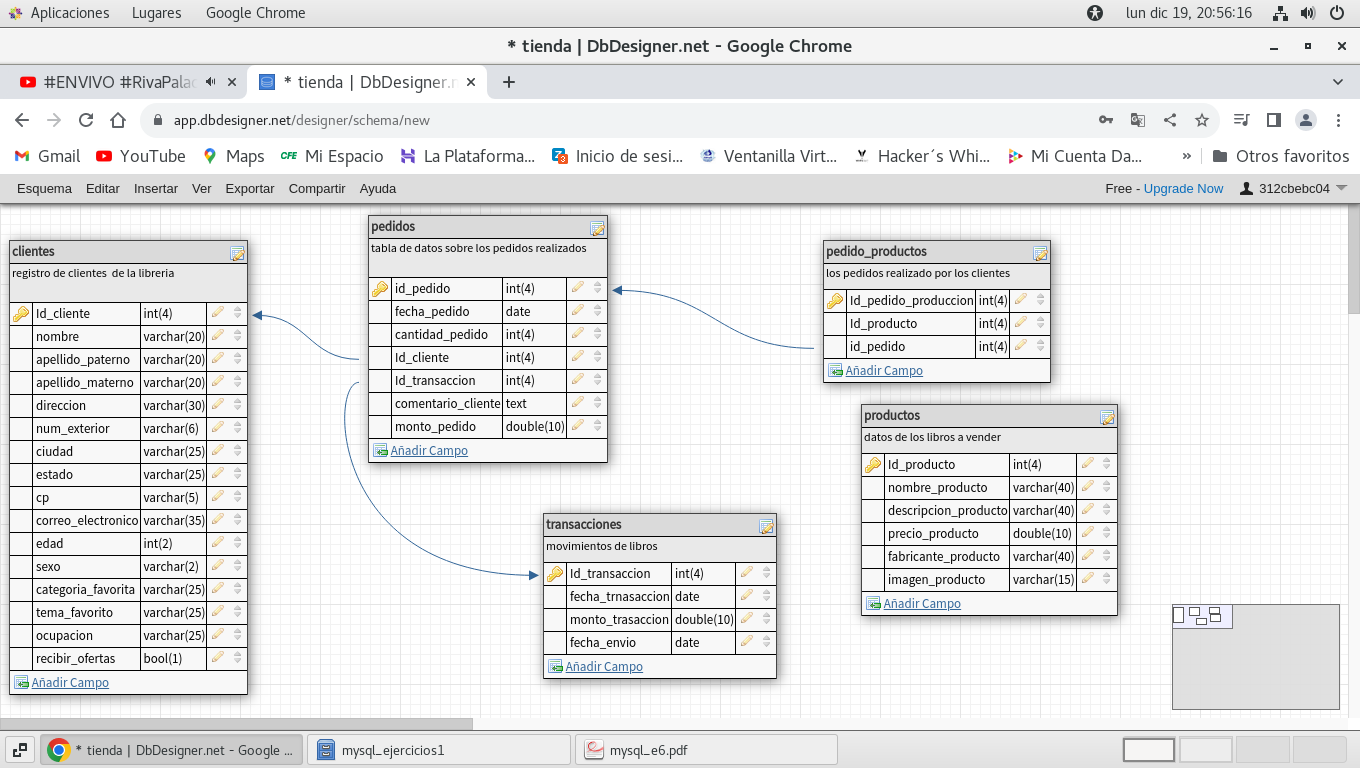Screen dimensions: 1360x768
Task: Click edit note icon on transacciones table header
Action: [x=766, y=526]
